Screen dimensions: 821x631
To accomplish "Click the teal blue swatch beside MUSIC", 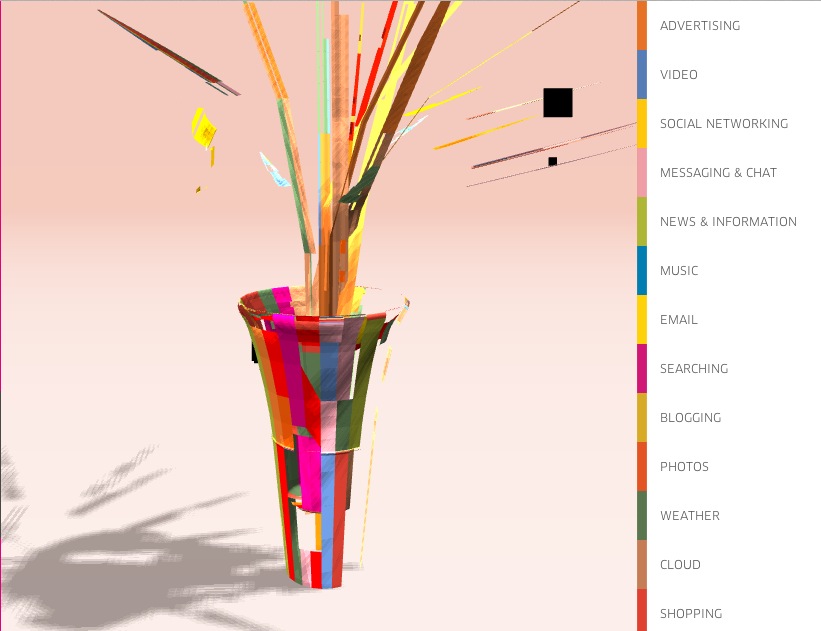I will tap(641, 271).
